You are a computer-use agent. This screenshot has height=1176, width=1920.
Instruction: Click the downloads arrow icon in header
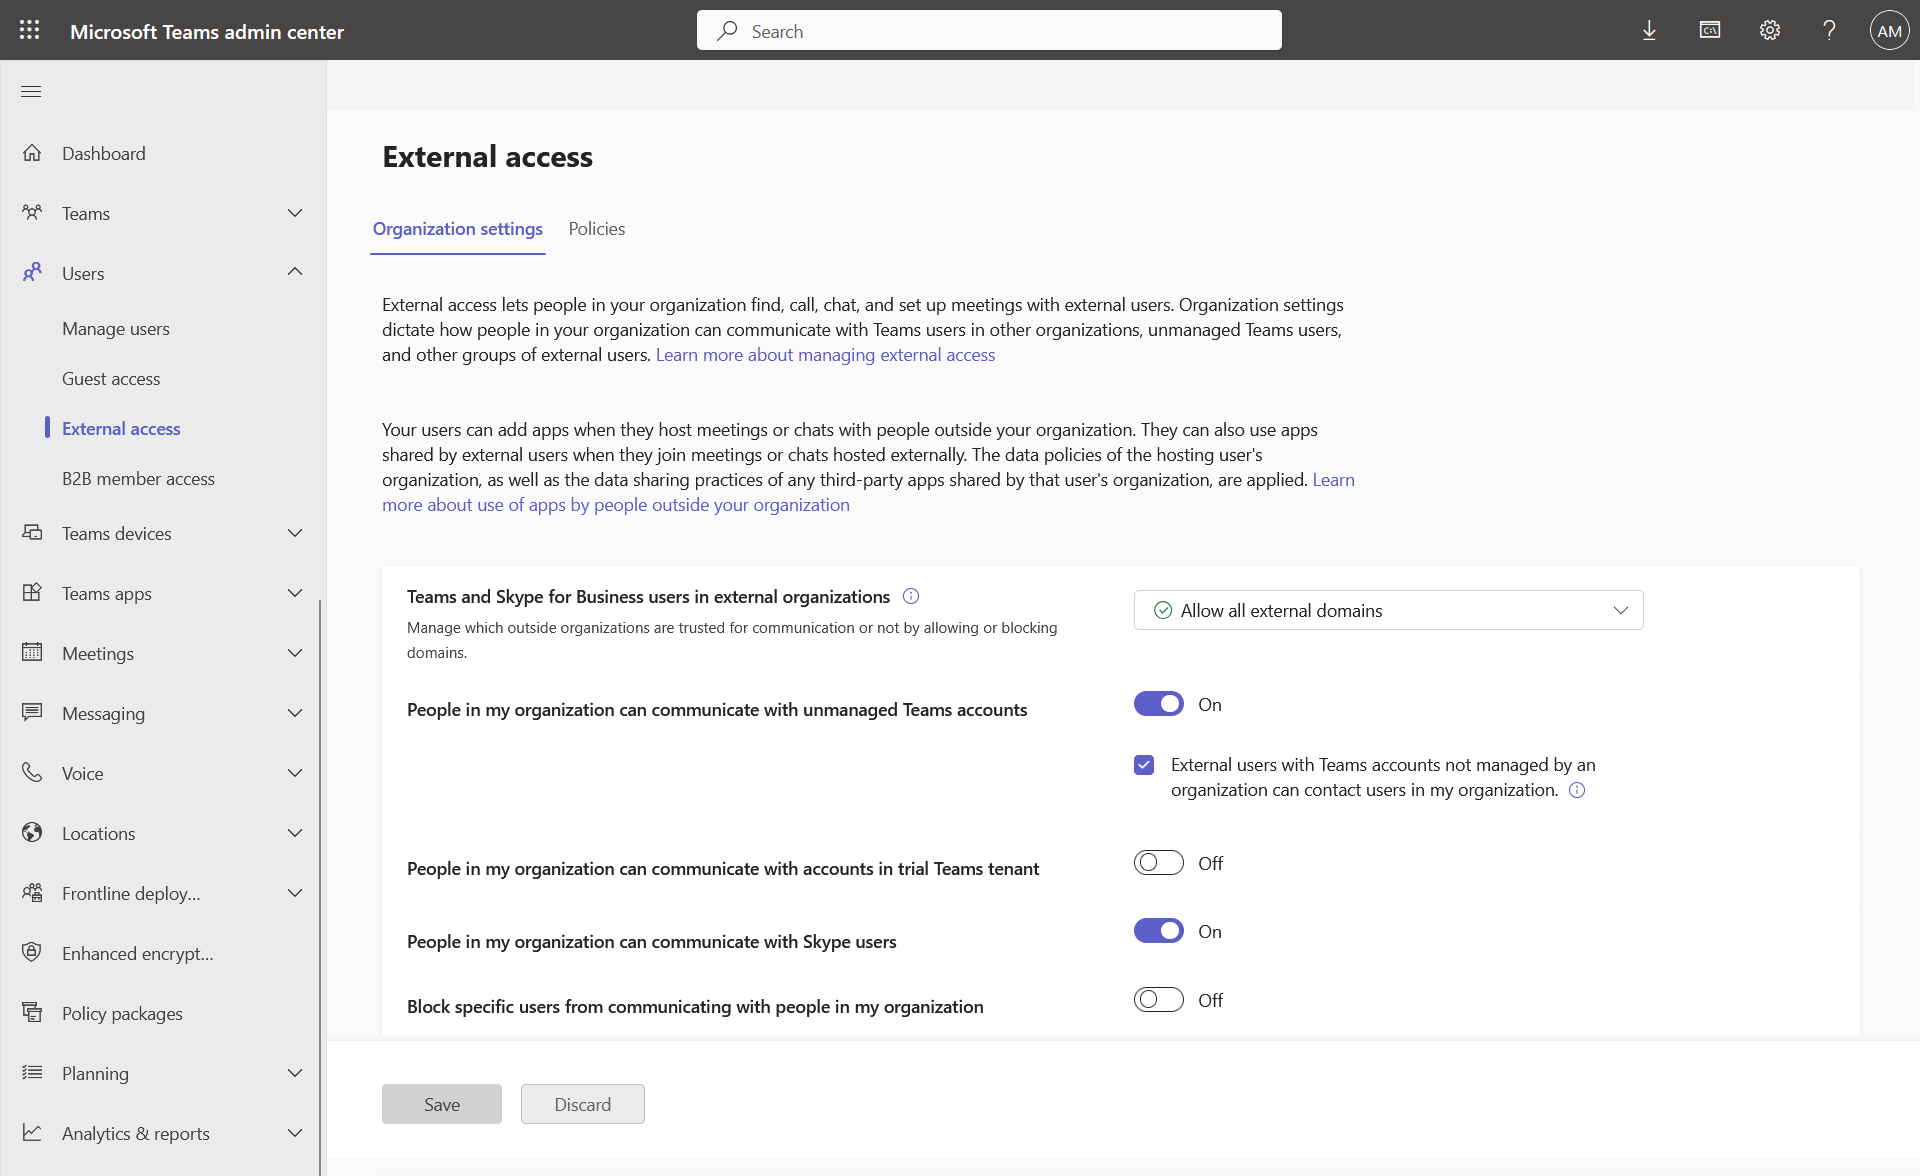1649,30
